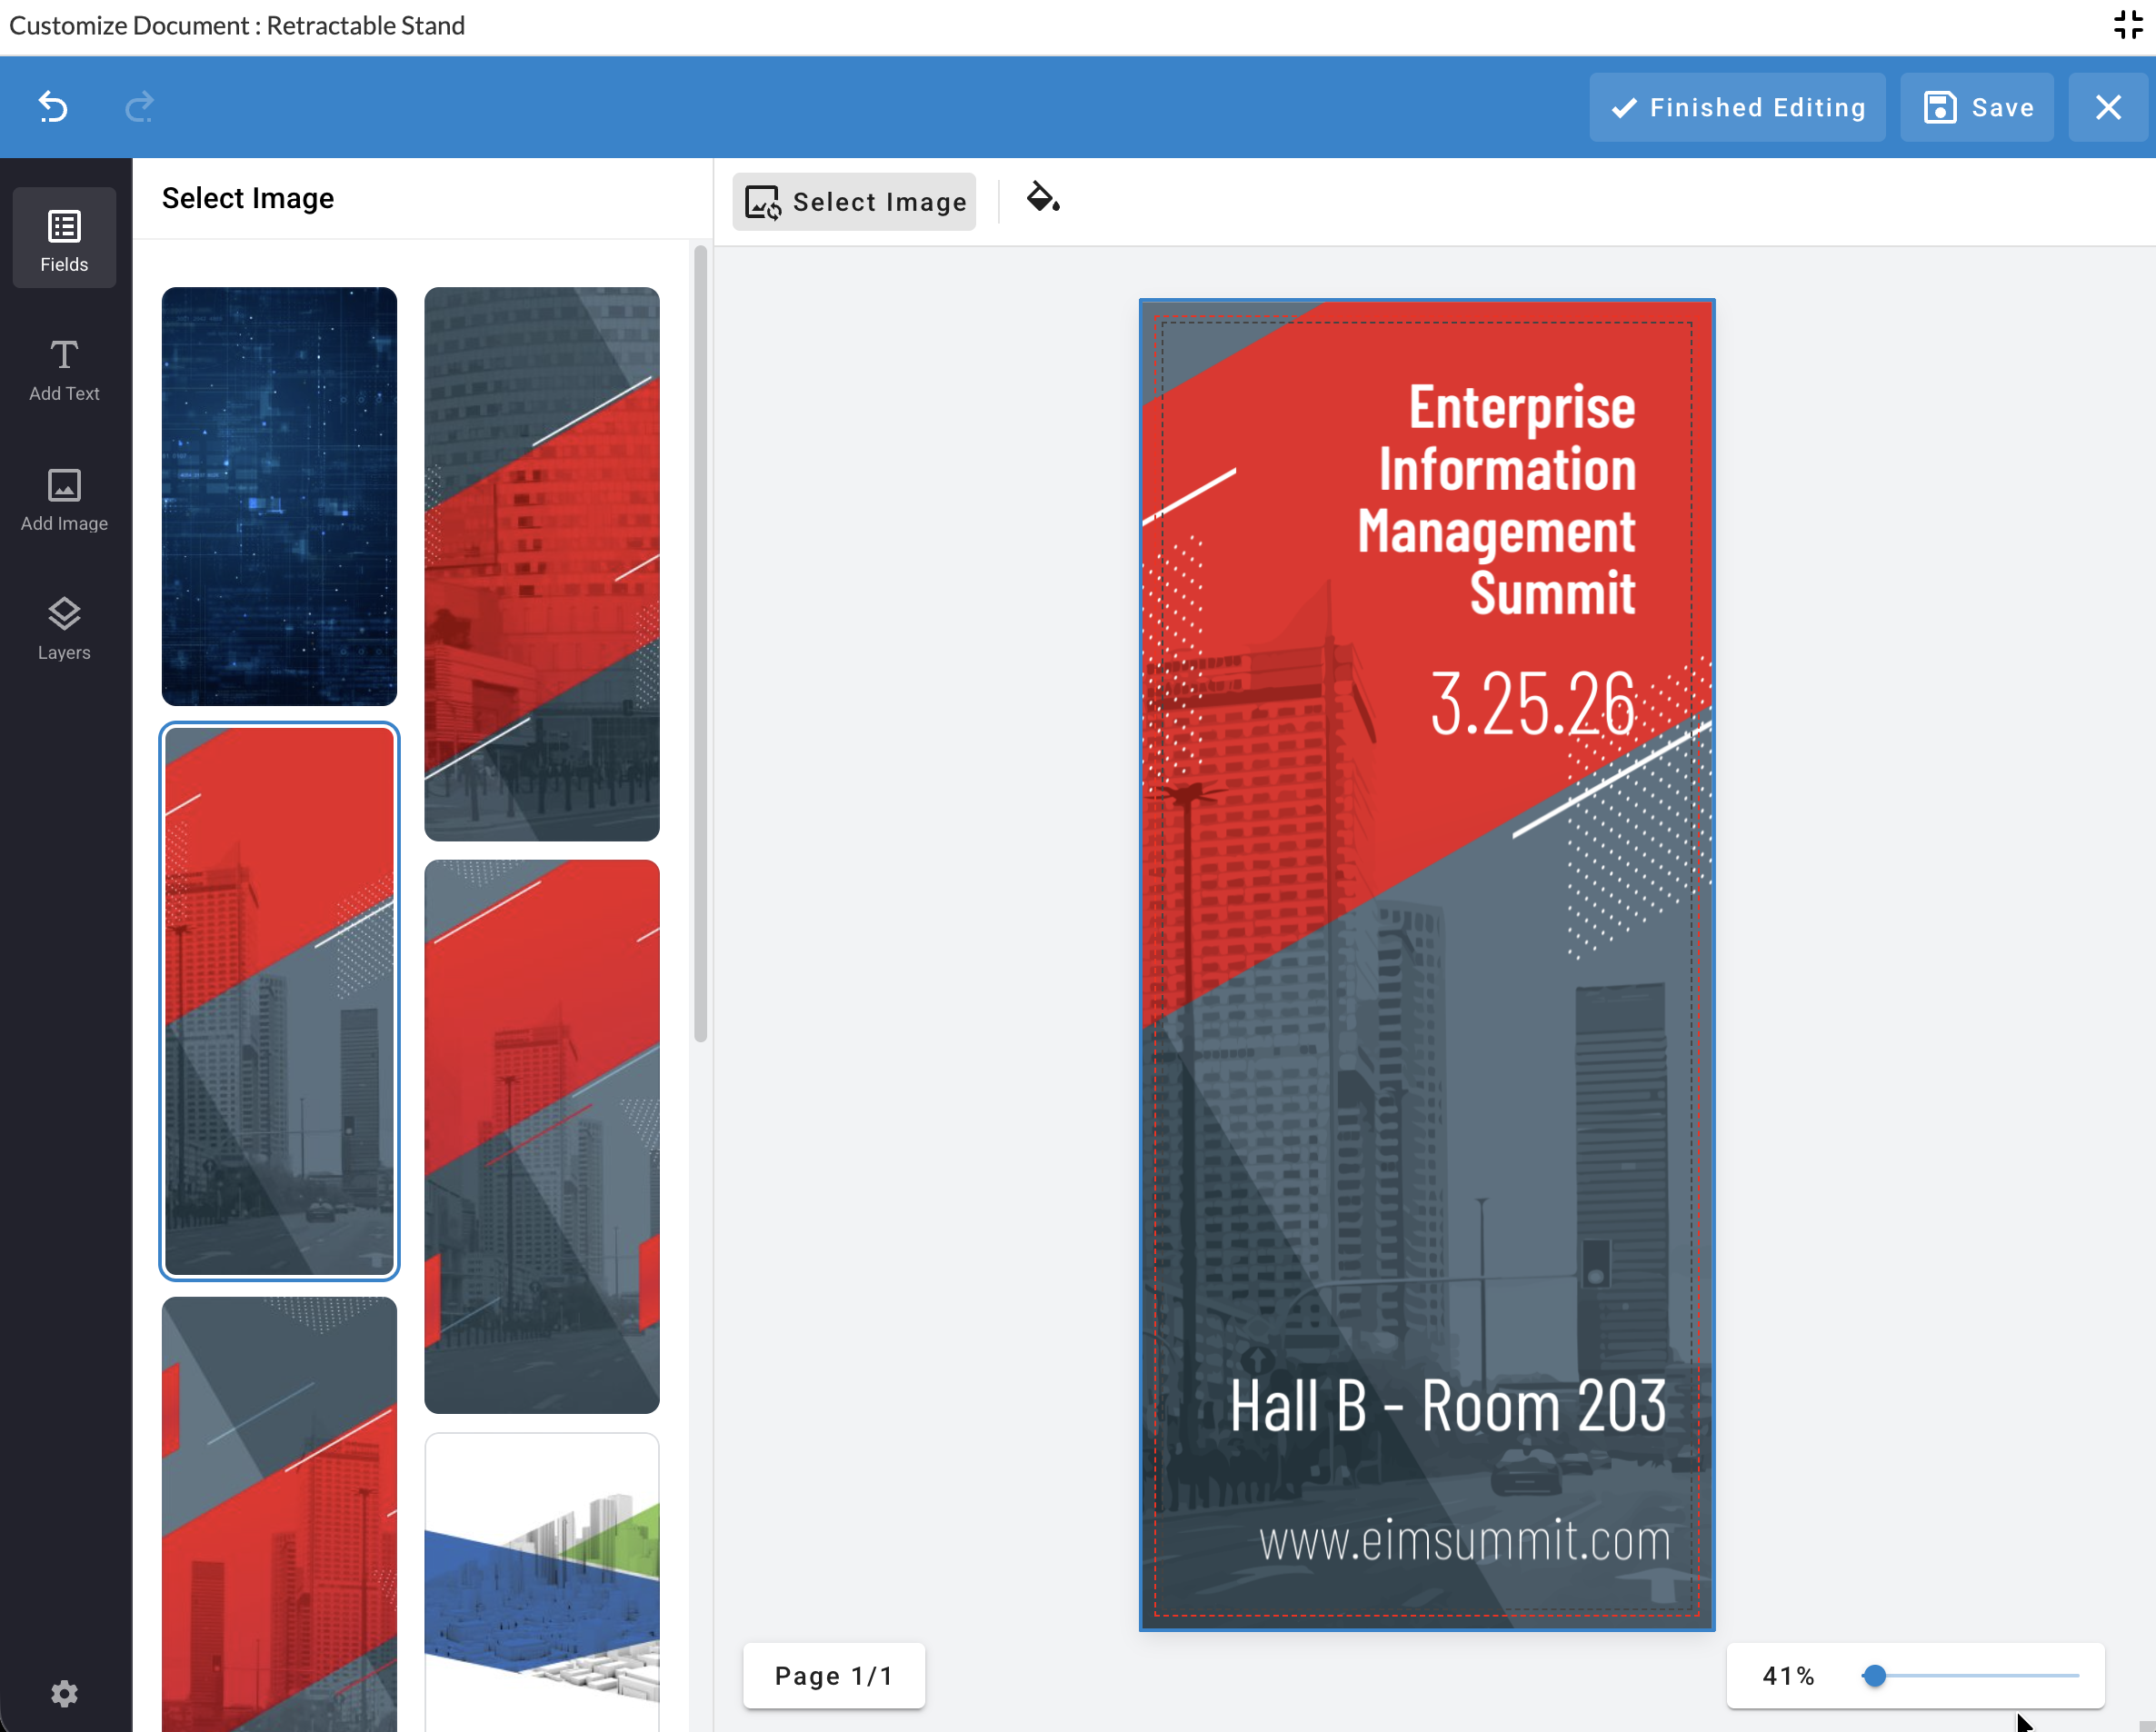The width and height of the screenshot is (2156, 1732).
Task: Click the paint bucket fill icon
Action: (1043, 198)
